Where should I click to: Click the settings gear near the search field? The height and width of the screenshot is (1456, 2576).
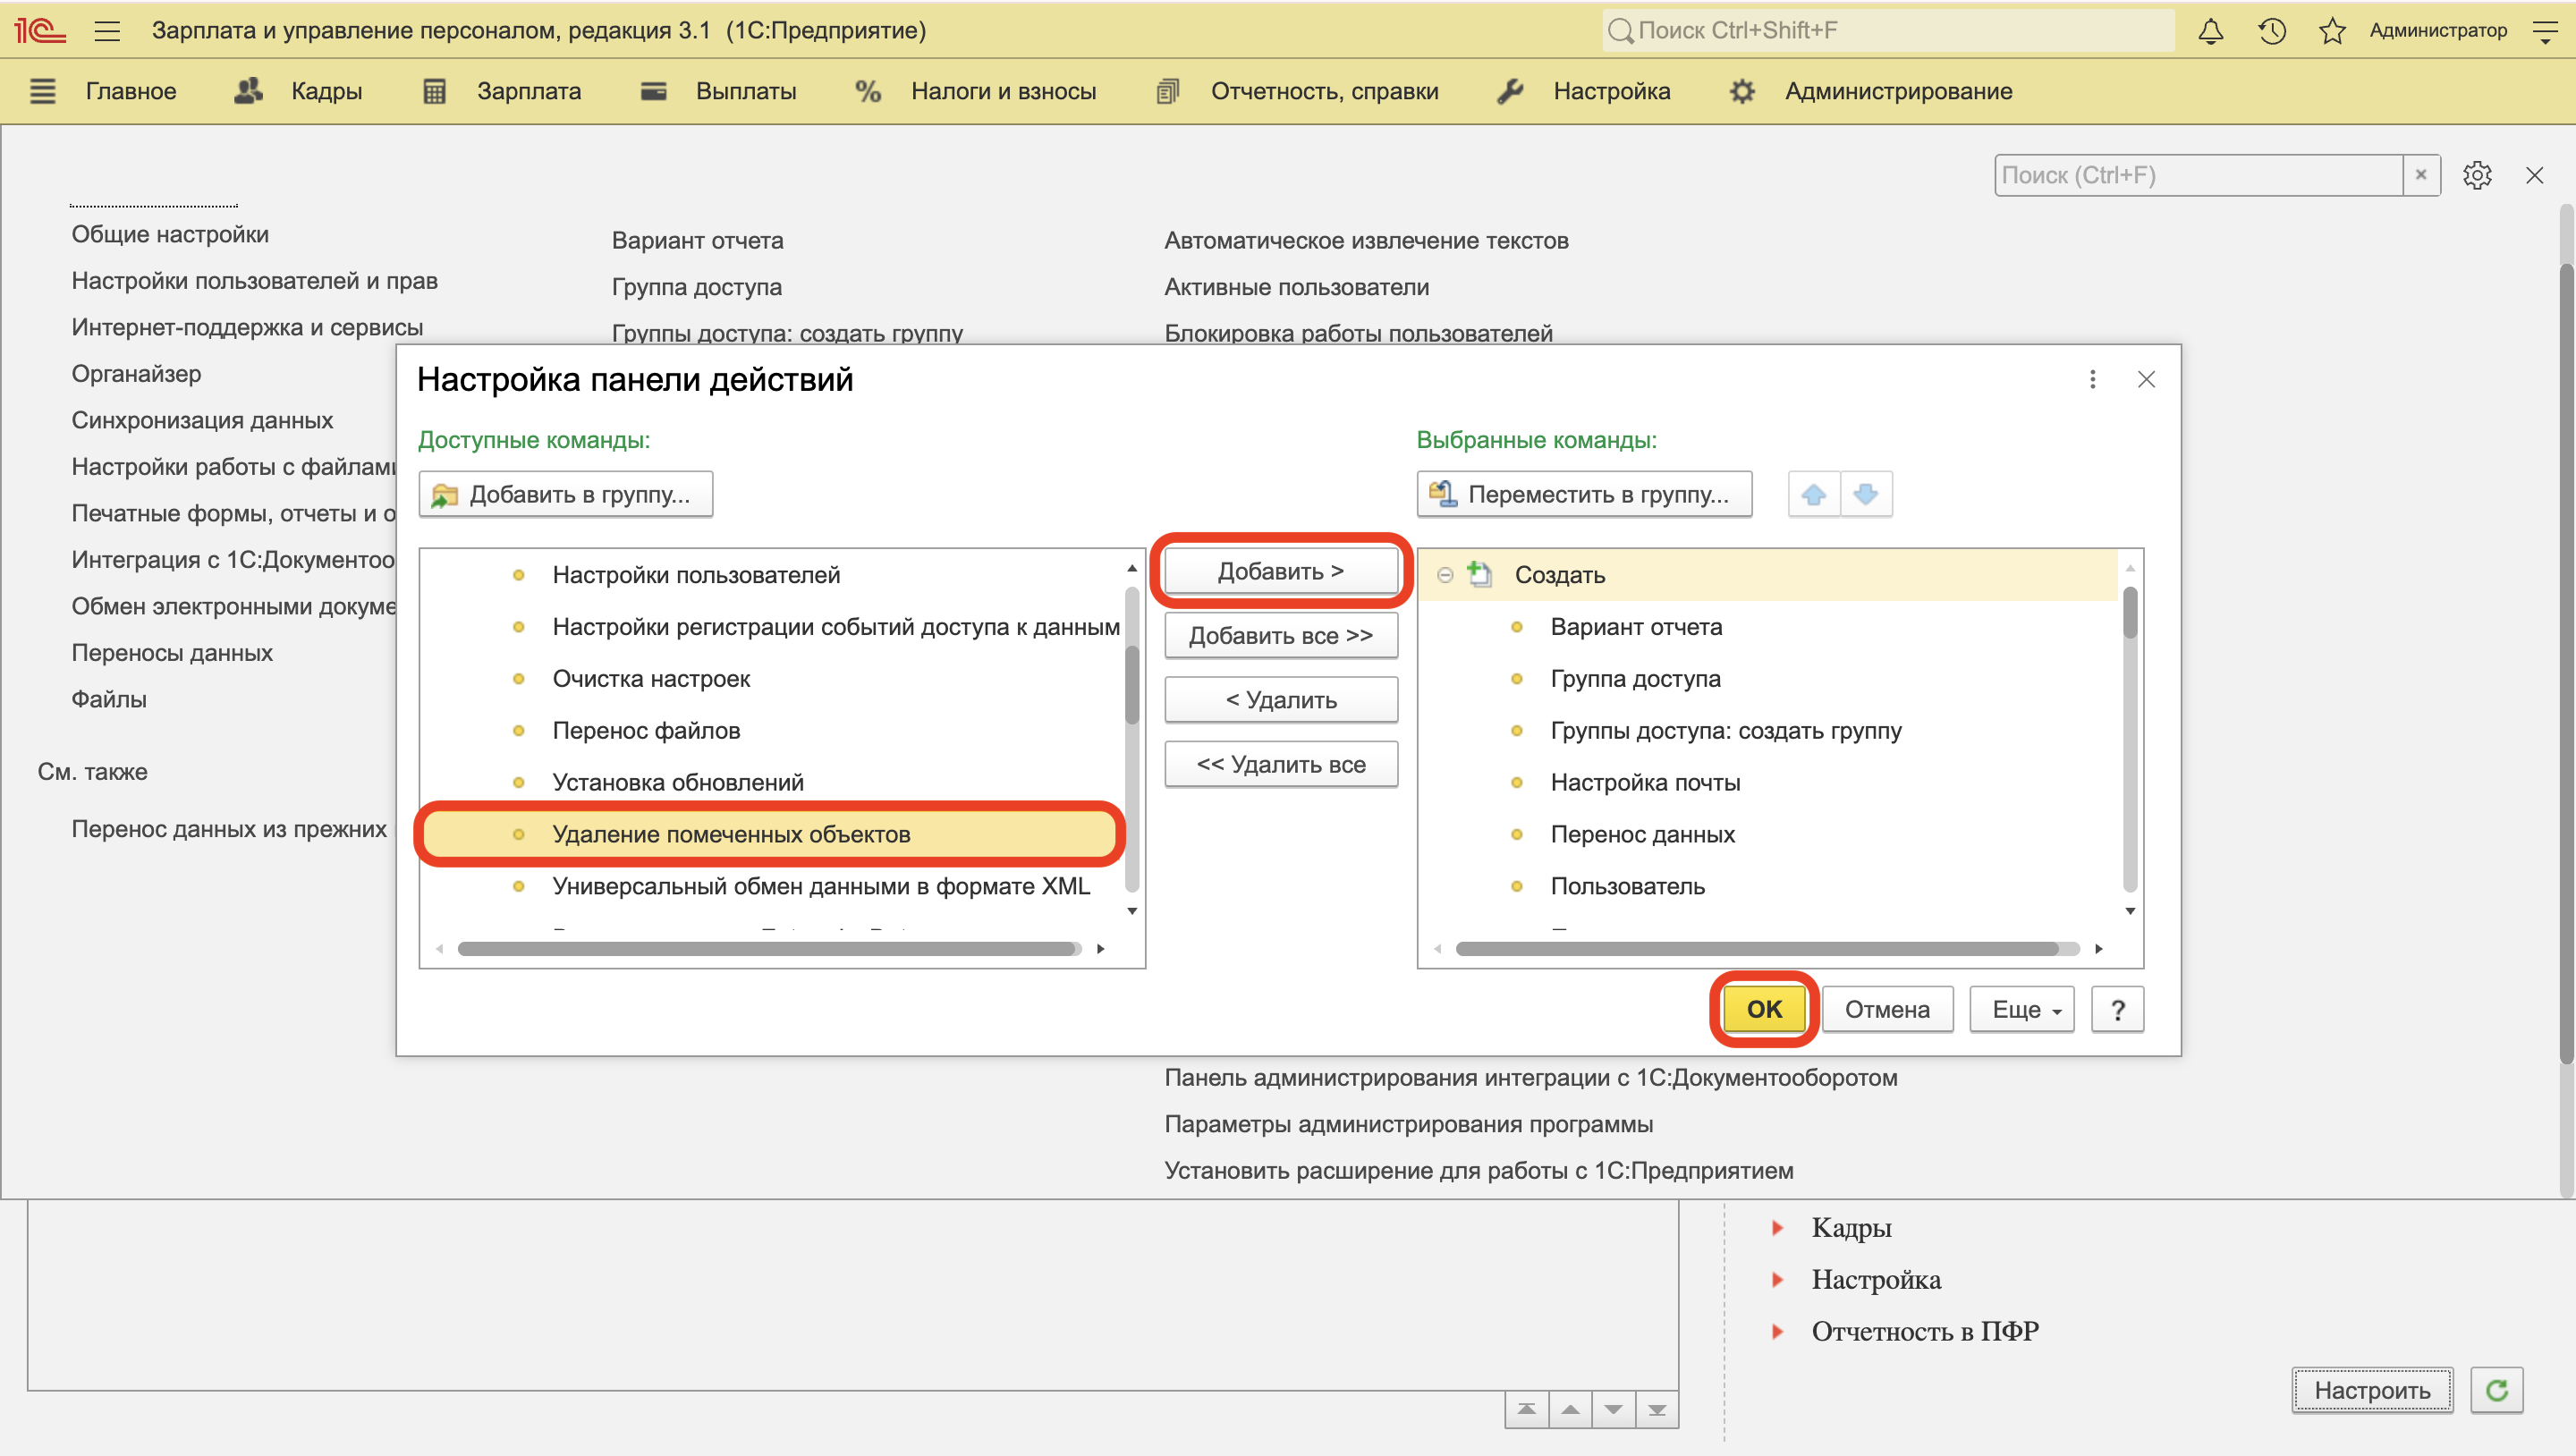[x=2476, y=175]
